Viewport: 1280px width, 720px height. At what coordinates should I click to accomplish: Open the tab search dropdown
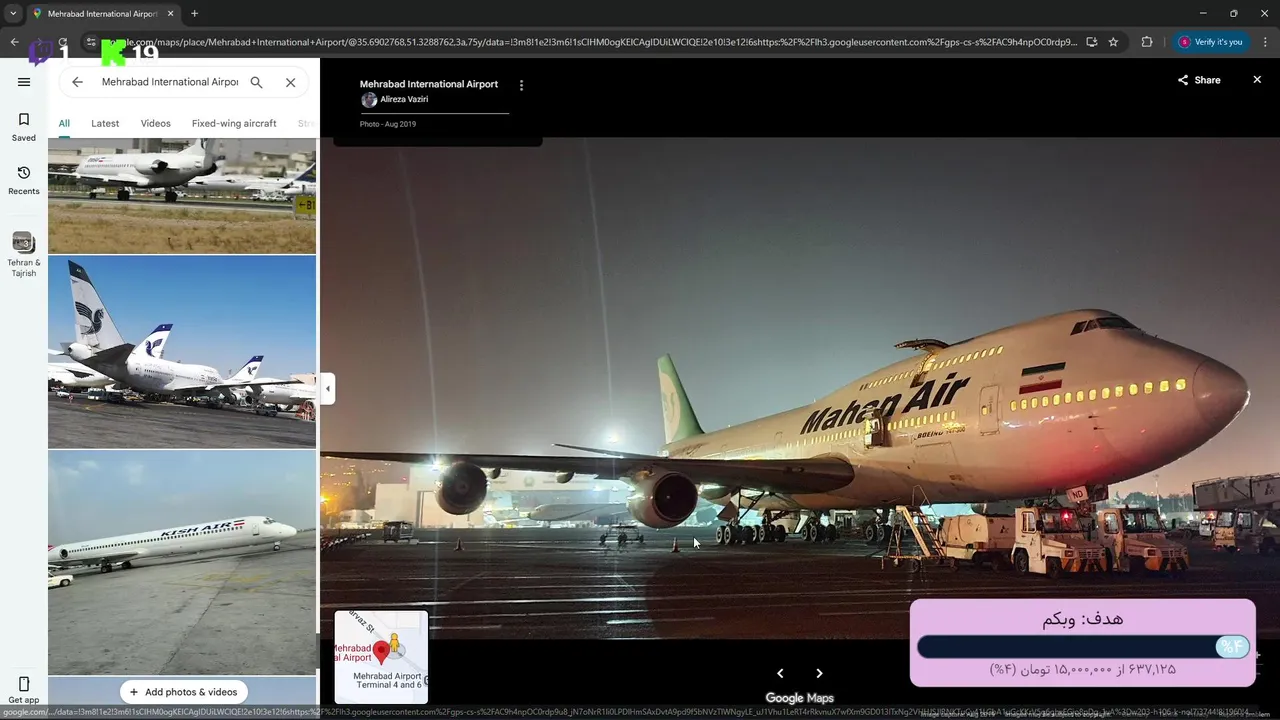coord(13,14)
